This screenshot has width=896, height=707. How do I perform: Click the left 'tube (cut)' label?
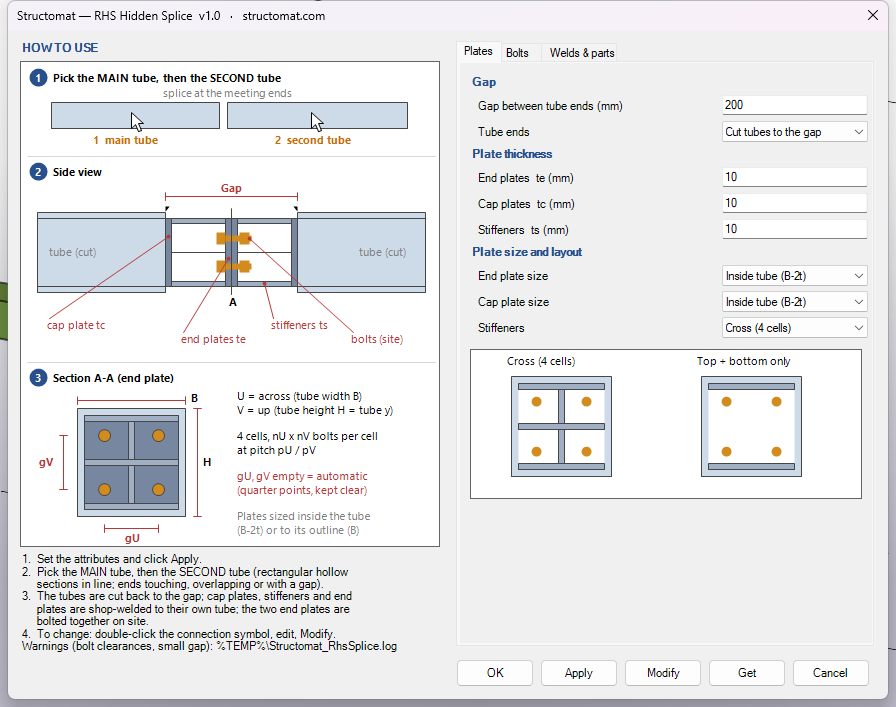(73, 252)
